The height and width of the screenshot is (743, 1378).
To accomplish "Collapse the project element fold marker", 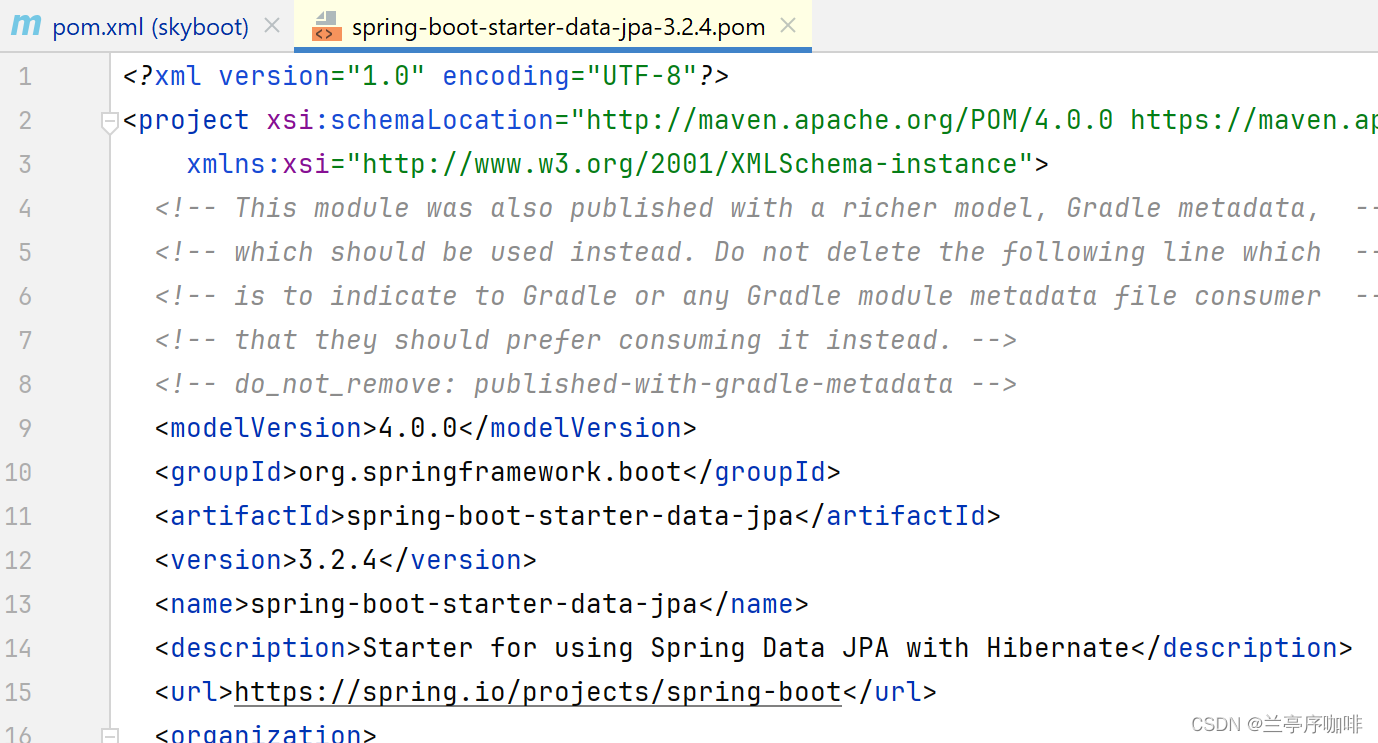I will click(110, 121).
